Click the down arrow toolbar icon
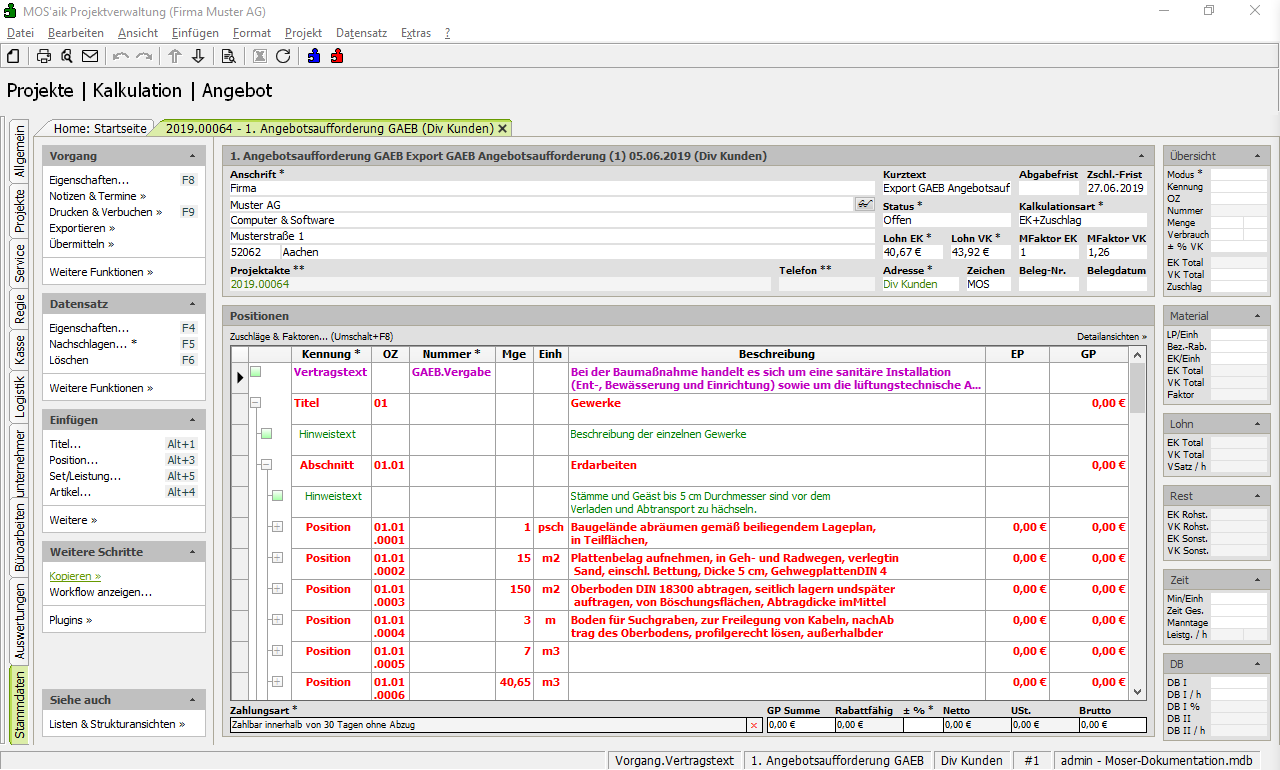The image size is (1280, 770). click(x=198, y=56)
